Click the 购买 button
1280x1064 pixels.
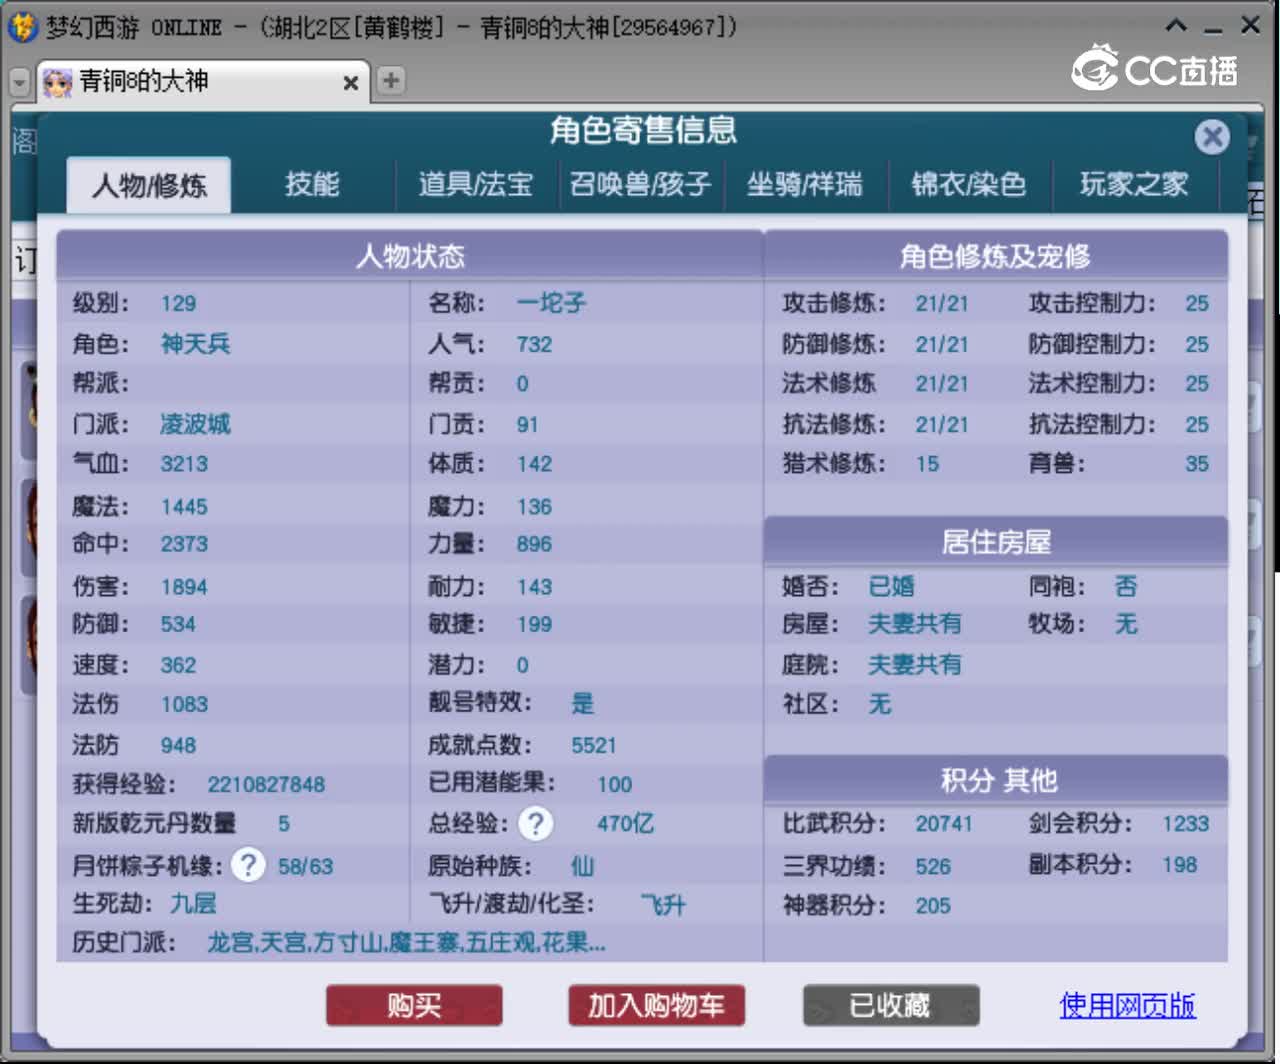point(414,1006)
